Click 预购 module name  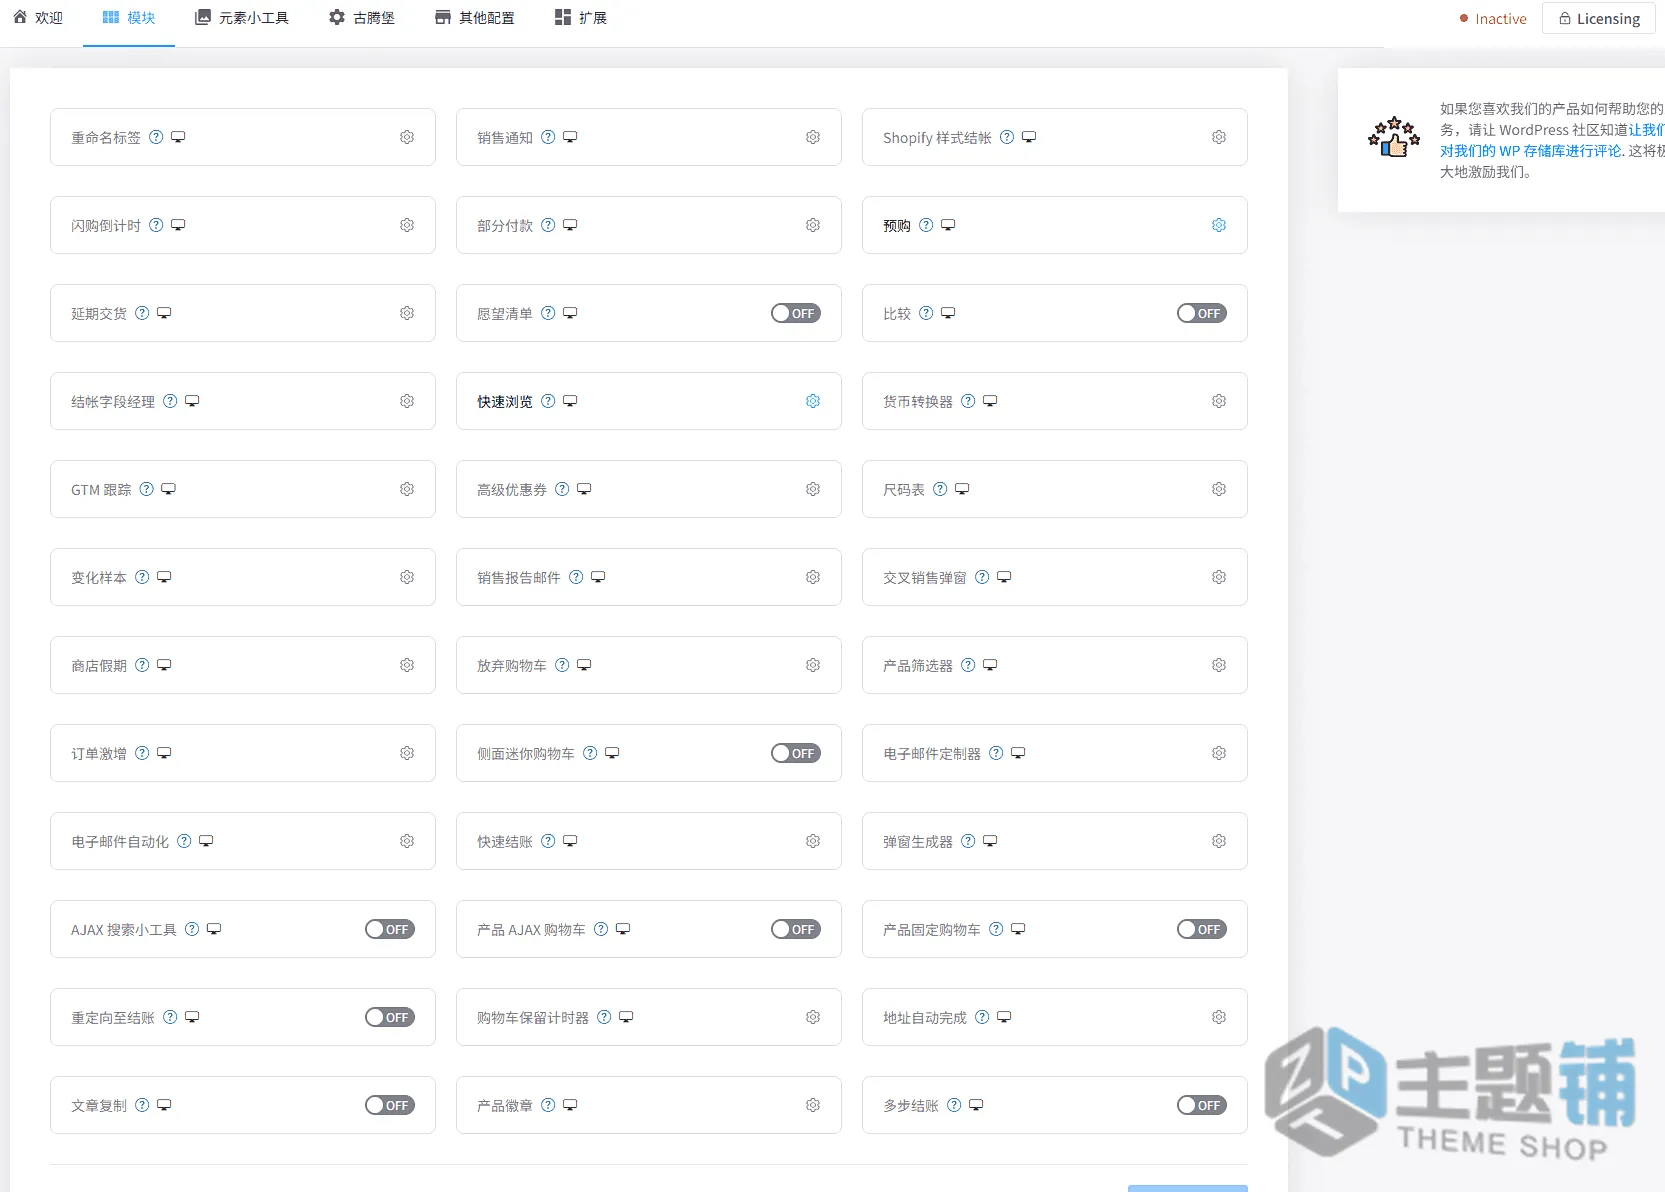click(x=897, y=225)
